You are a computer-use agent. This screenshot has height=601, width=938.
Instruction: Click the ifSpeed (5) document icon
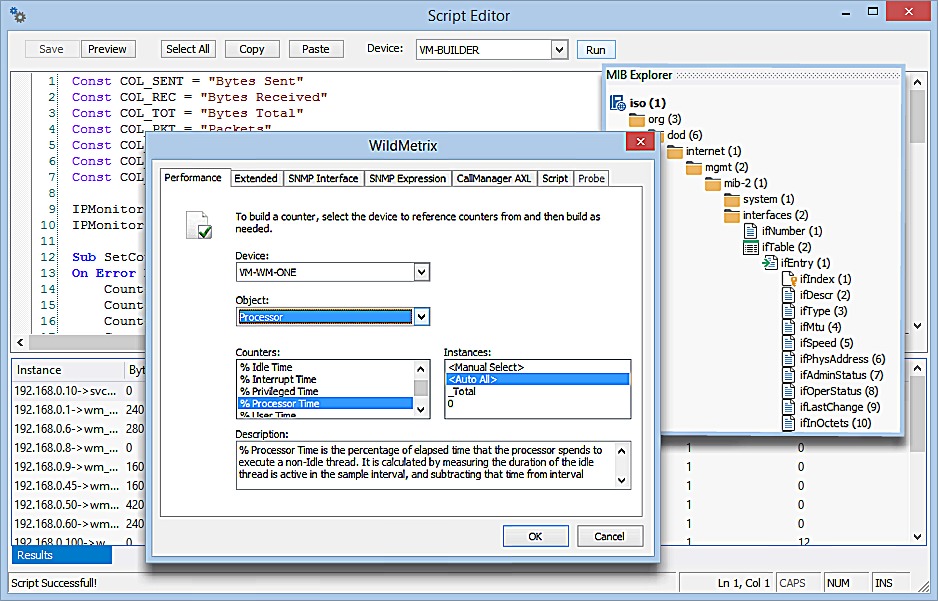coord(789,343)
